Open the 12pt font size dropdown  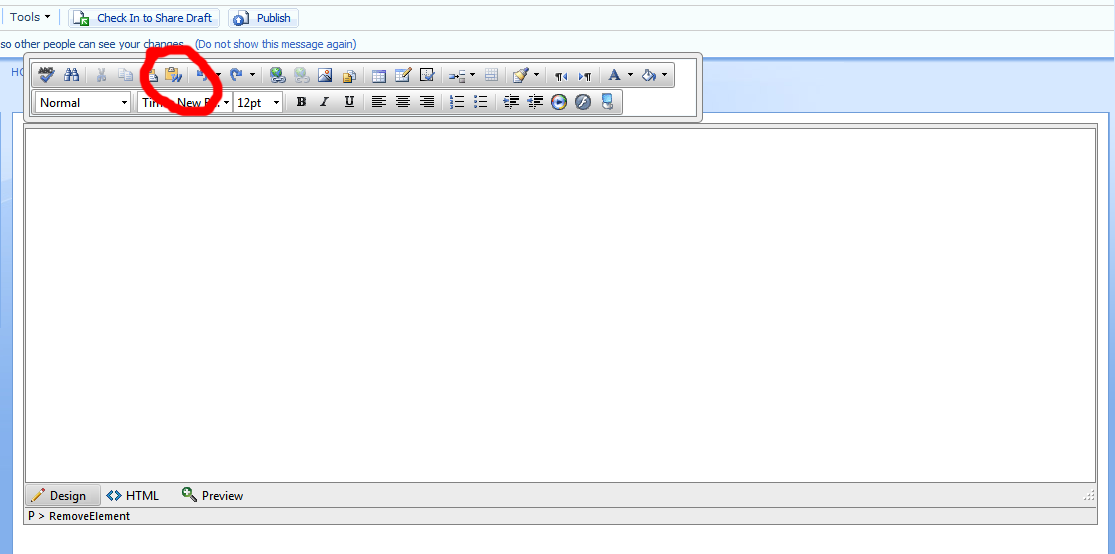pos(258,102)
